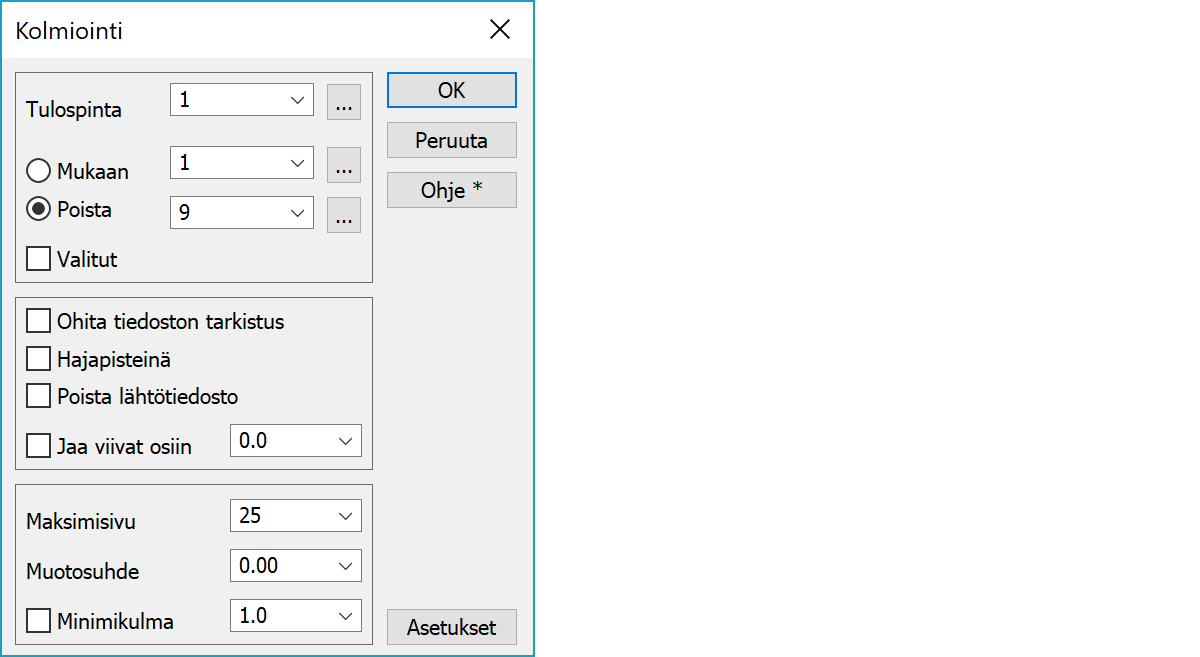Click the browse button beside Poista field

(344, 215)
